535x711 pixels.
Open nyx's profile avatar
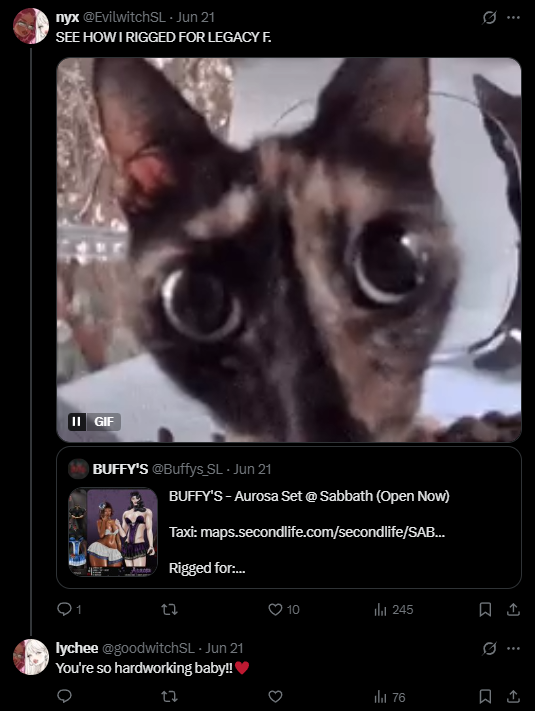click(31, 26)
